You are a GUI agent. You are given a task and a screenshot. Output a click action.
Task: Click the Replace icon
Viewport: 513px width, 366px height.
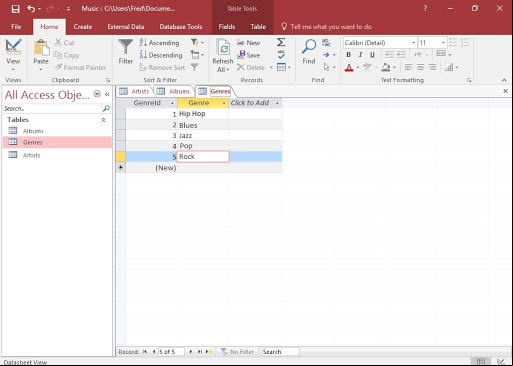click(326, 42)
